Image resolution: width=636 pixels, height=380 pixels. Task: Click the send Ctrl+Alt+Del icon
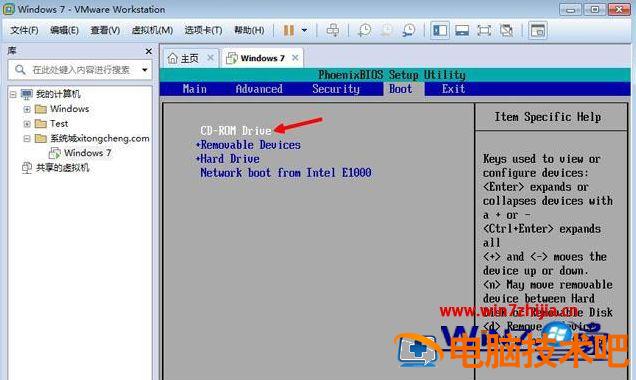[333, 30]
